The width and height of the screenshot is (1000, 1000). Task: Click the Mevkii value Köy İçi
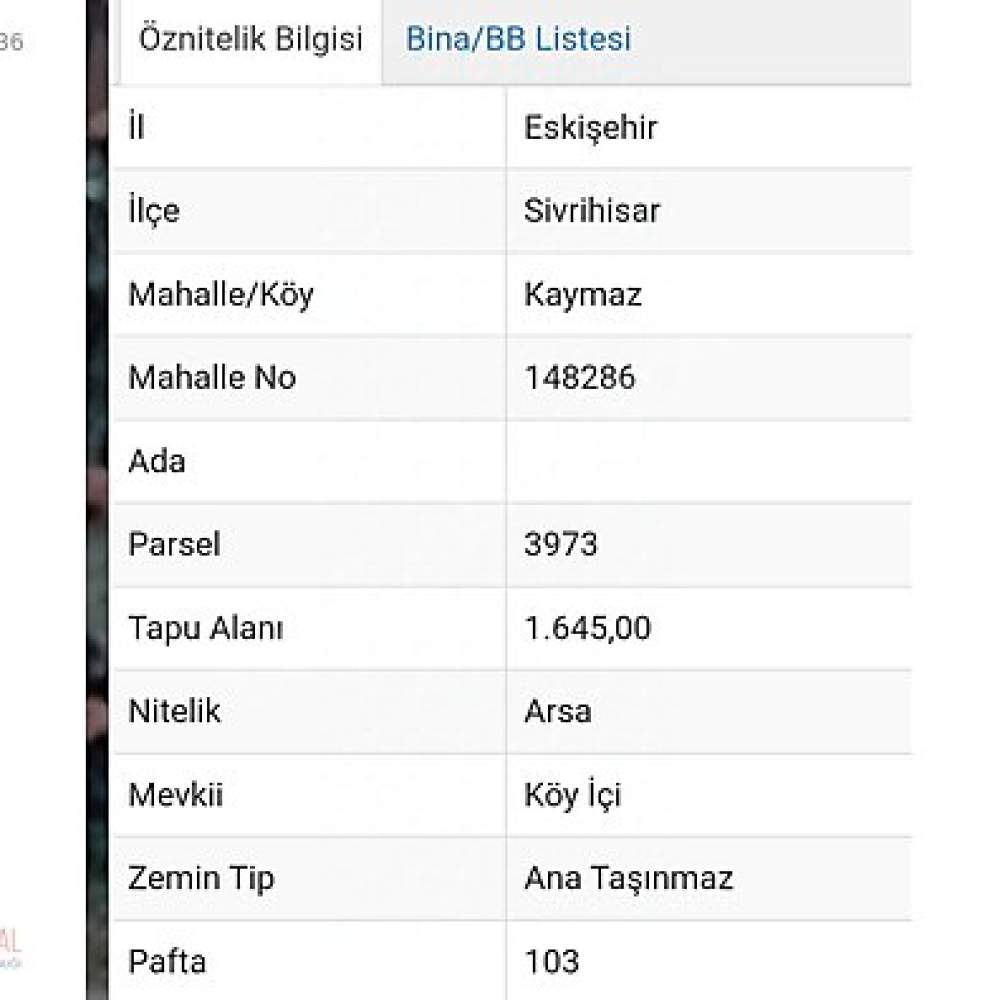(572, 795)
